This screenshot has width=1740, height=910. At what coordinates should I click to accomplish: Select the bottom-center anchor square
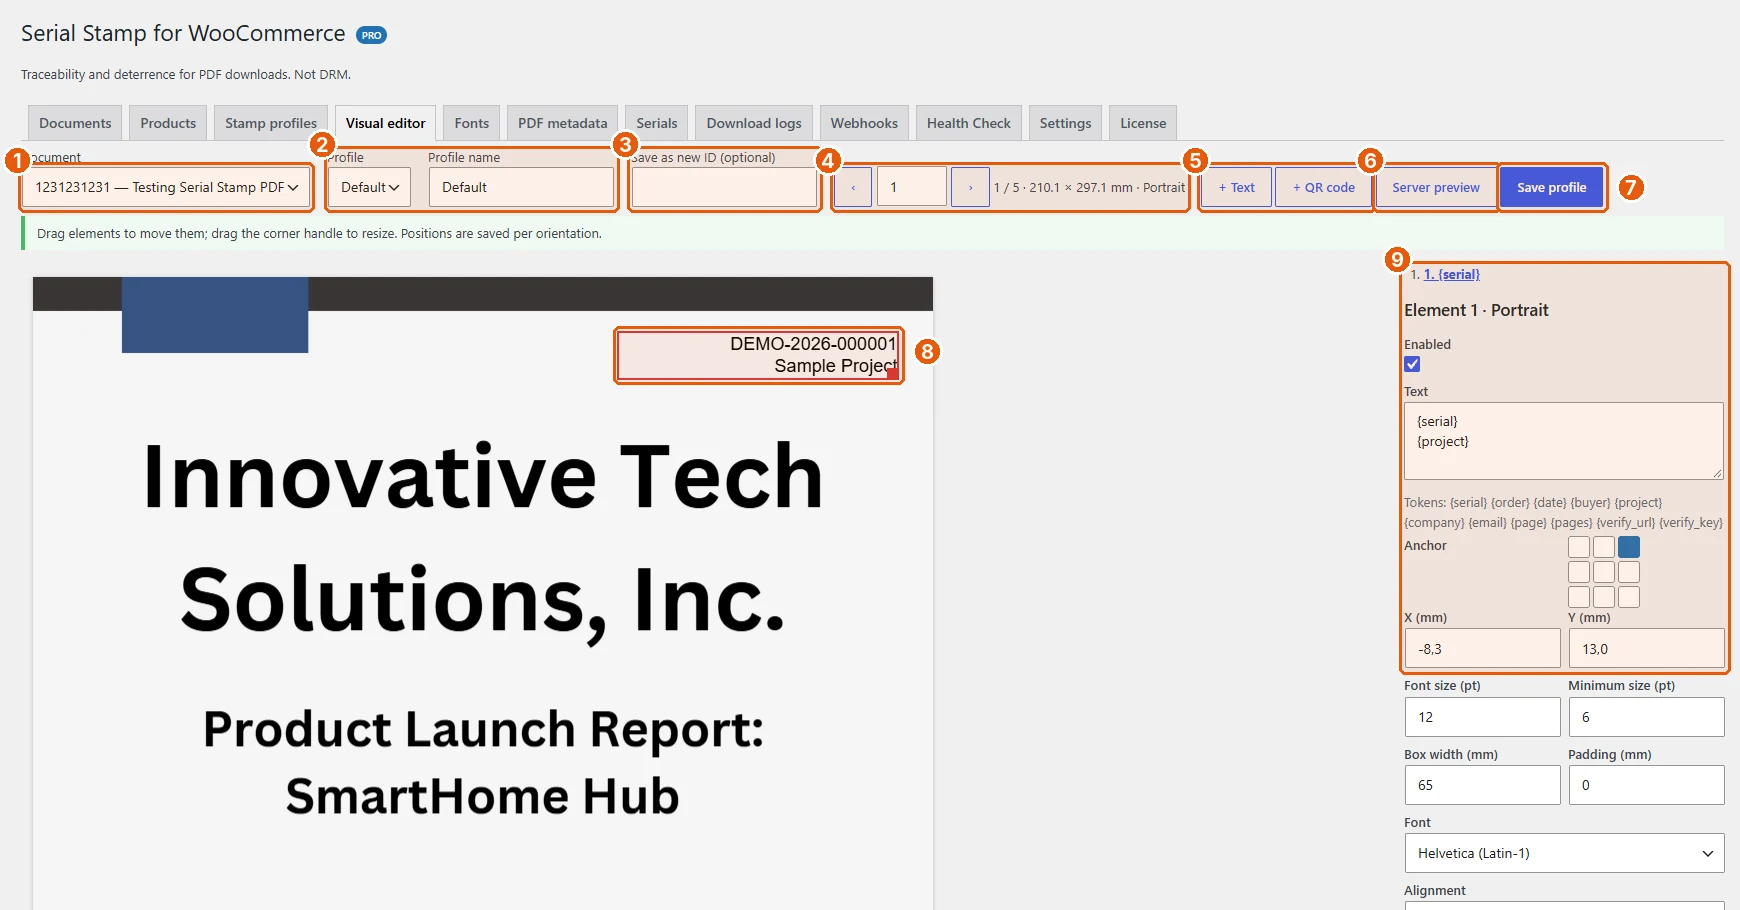coord(1604,597)
